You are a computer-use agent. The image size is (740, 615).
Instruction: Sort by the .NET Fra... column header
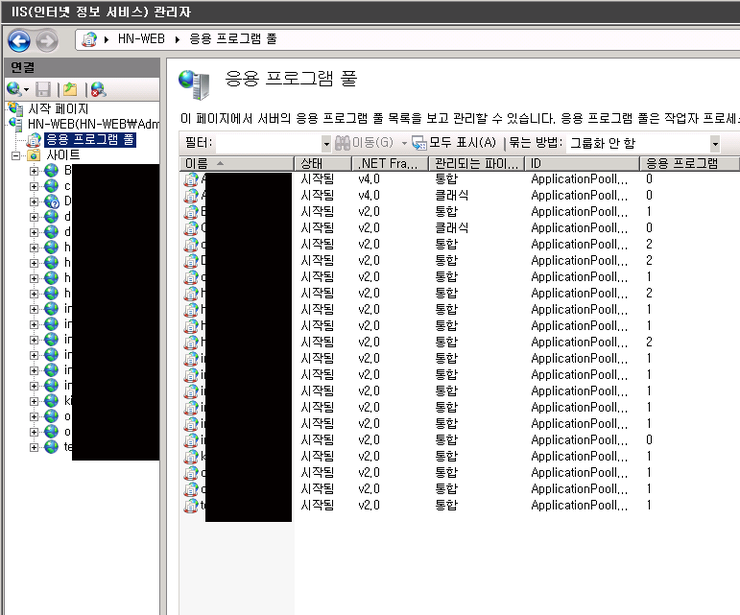pos(390,164)
